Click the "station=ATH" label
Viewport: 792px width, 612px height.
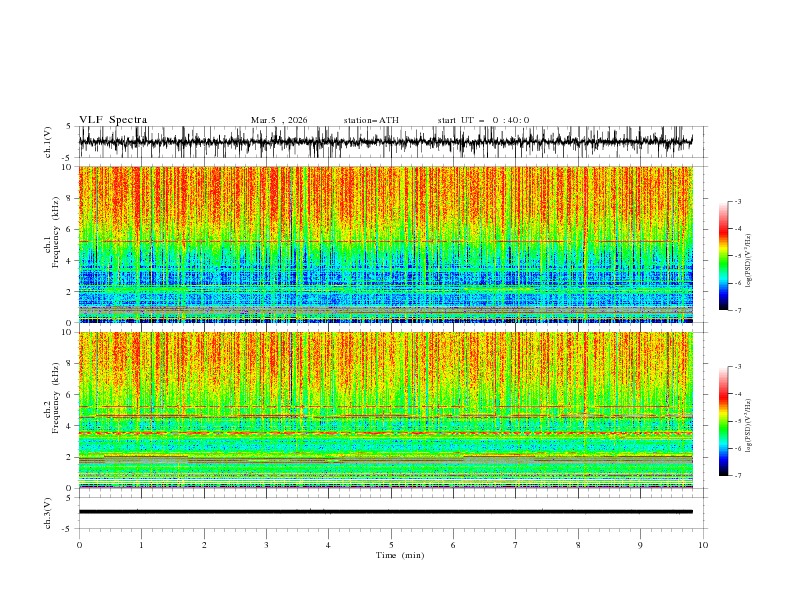click(371, 120)
